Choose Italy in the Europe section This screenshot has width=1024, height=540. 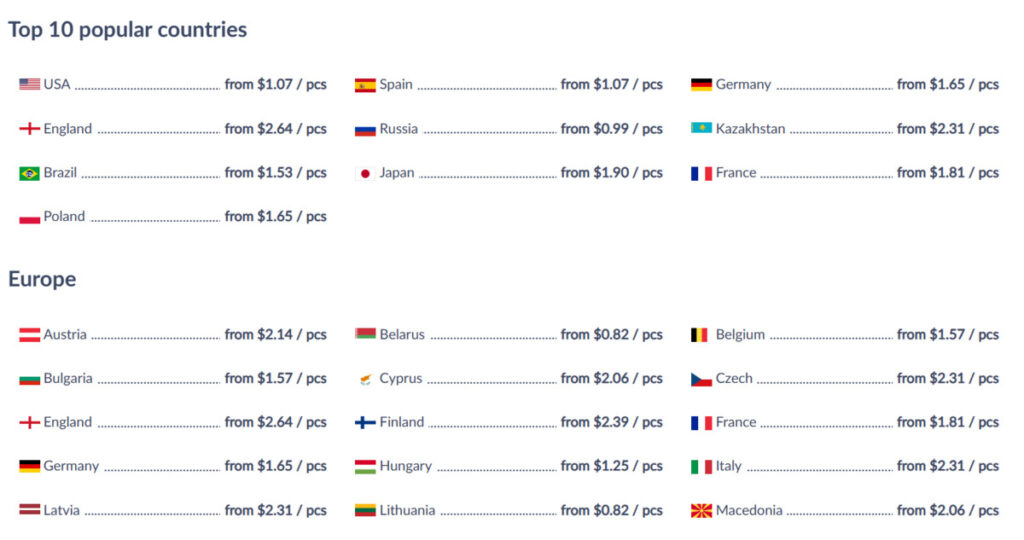728,466
